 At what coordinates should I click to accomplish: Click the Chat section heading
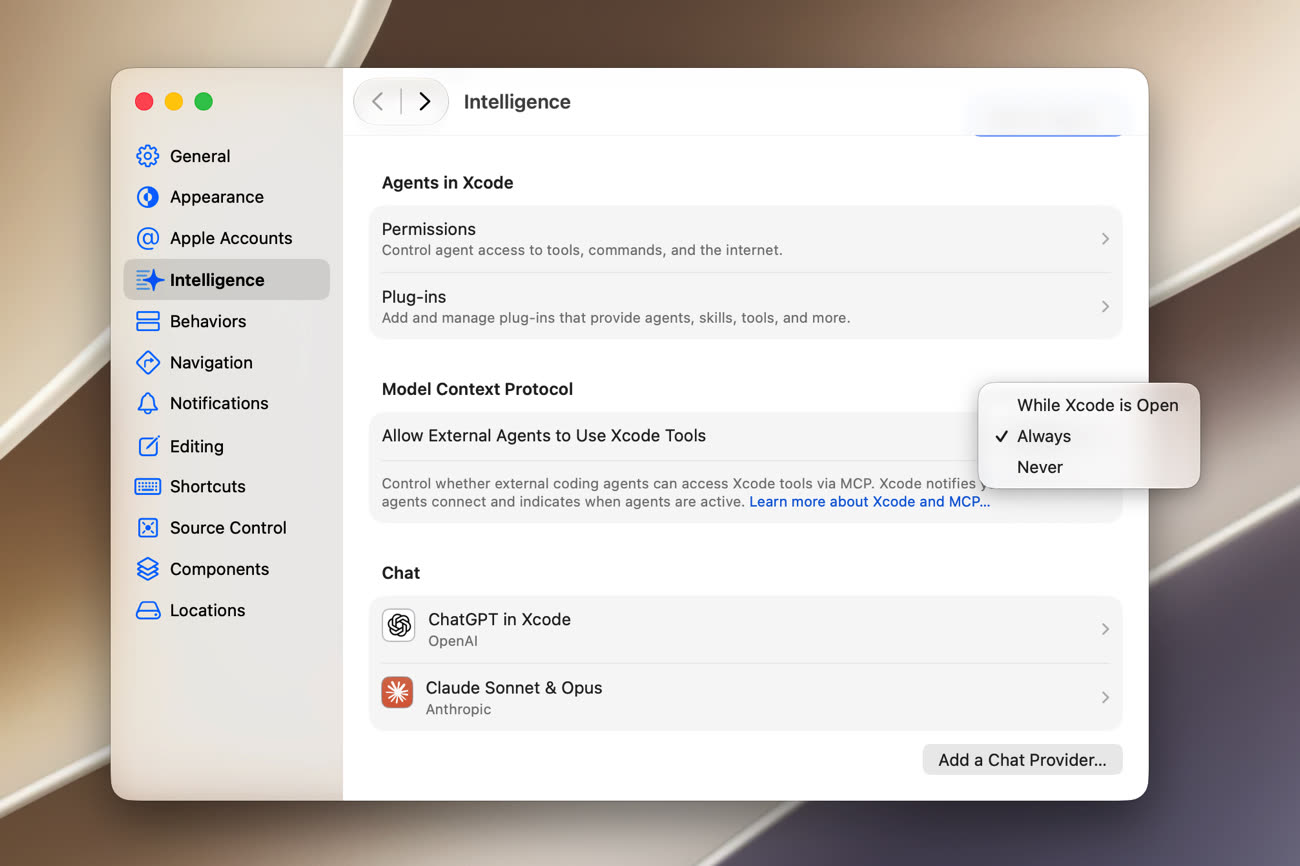pos(401,573)
